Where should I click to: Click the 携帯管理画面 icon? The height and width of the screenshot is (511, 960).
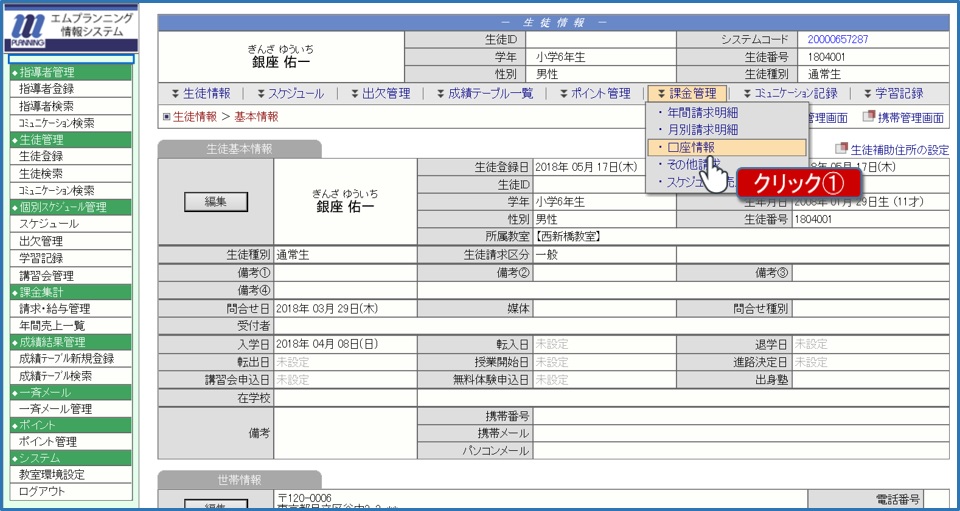[868, 117]
